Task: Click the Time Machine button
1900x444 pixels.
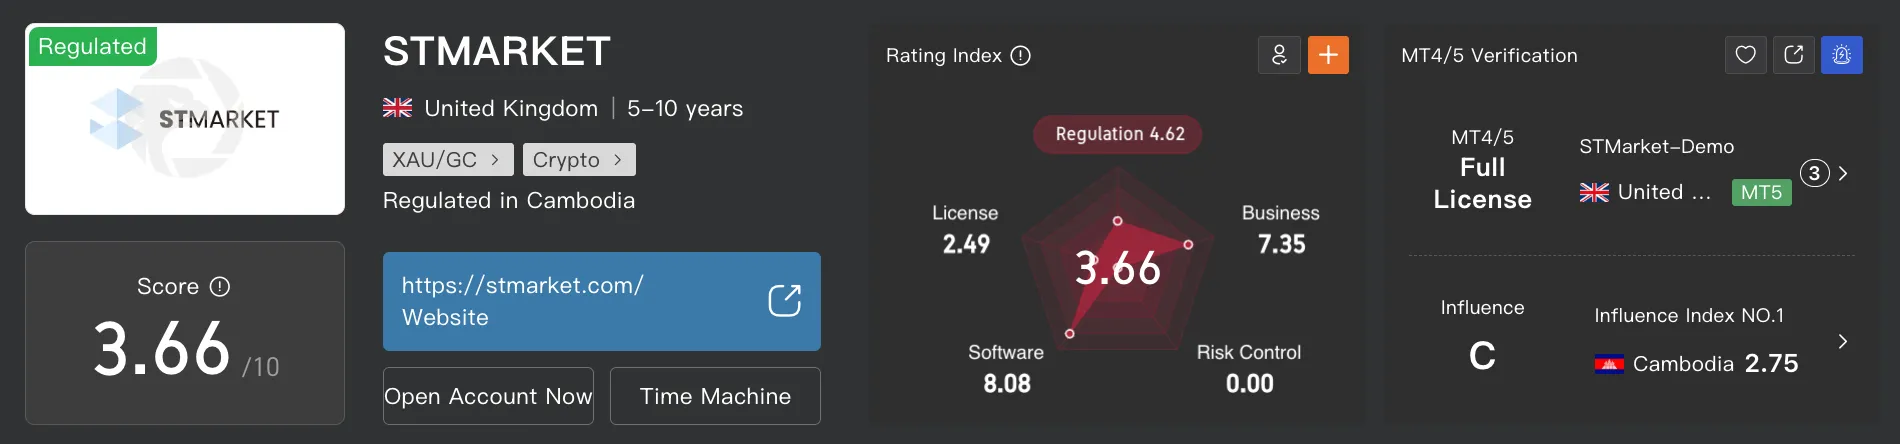Action: 715,396
